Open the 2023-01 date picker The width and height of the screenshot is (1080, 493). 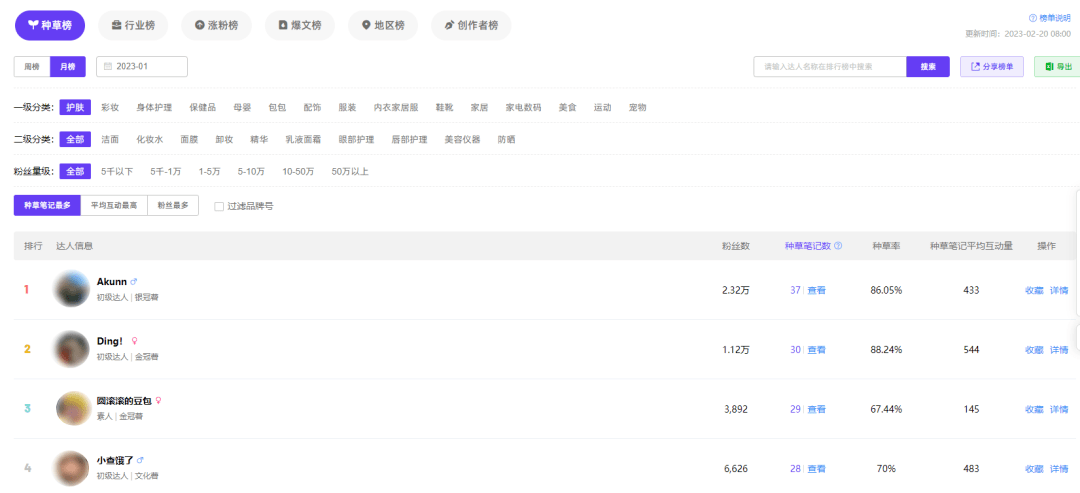click(142, 67)
